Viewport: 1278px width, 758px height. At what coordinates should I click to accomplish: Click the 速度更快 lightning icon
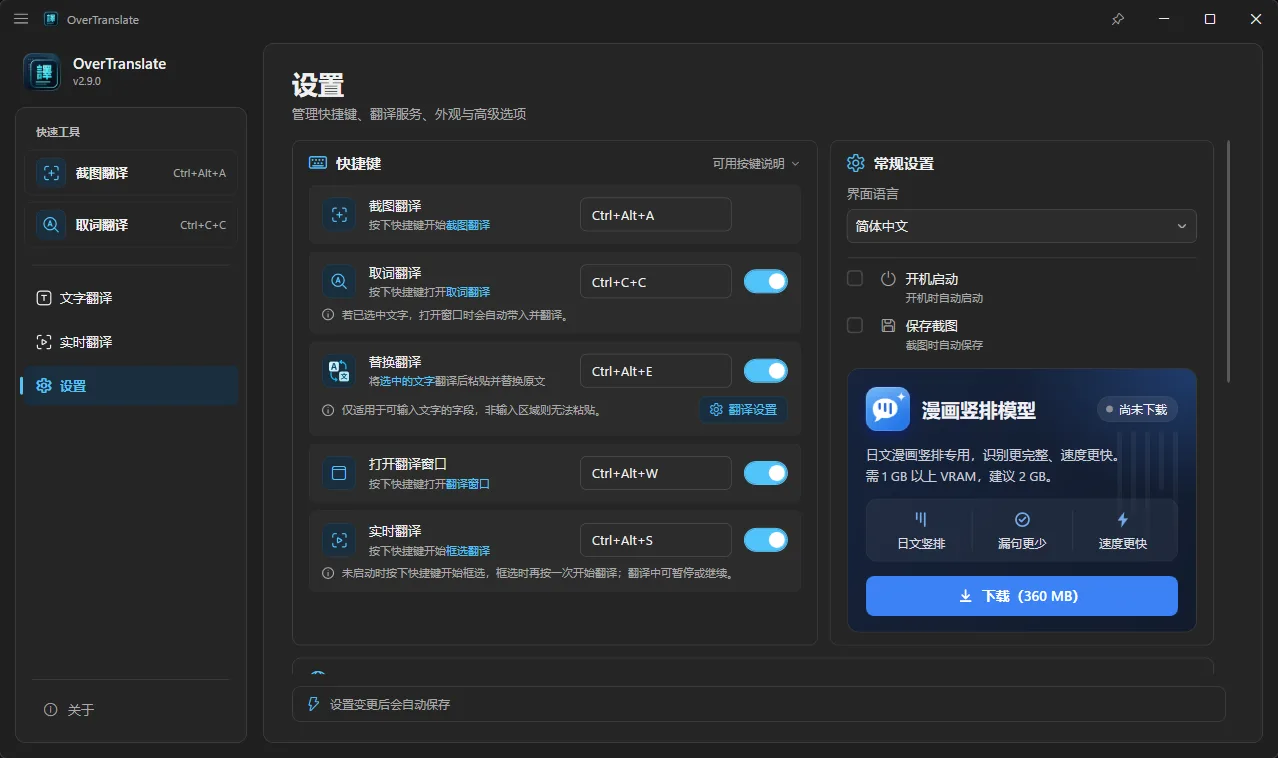(x=1122, y=520)
